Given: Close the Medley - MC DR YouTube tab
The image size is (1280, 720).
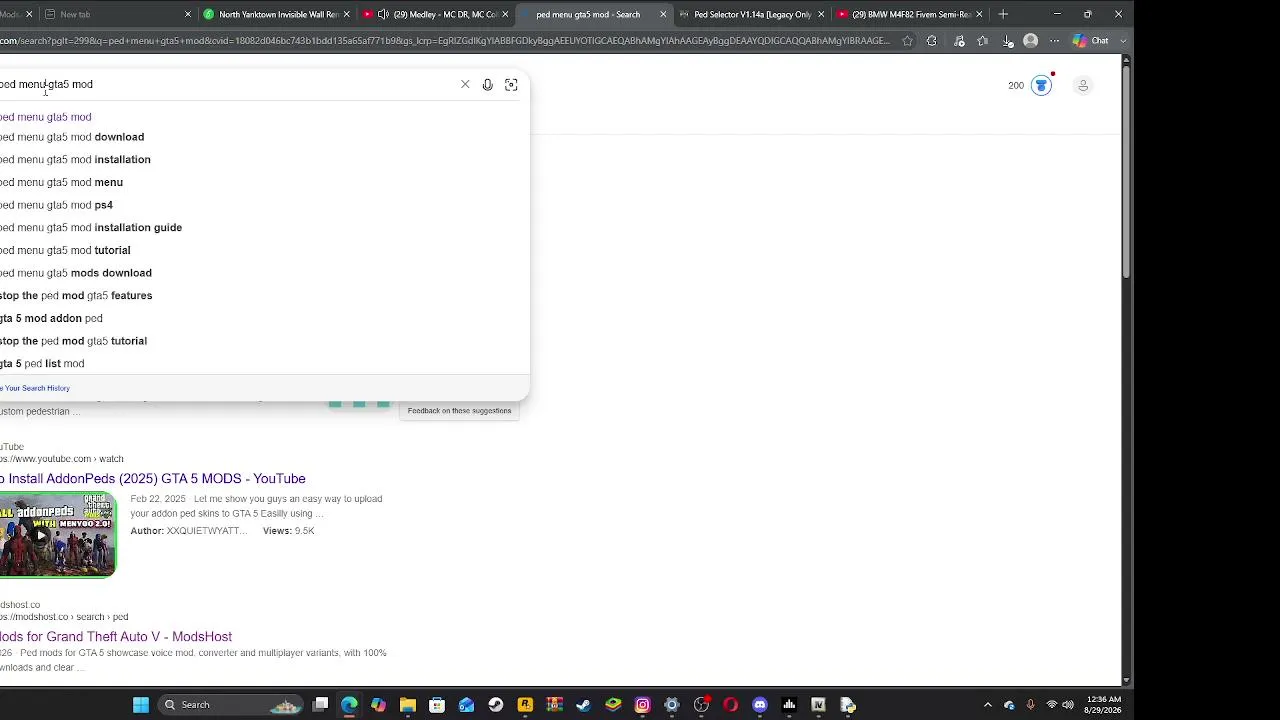Looking at the screenshot, I should click(x=505, y=14).
